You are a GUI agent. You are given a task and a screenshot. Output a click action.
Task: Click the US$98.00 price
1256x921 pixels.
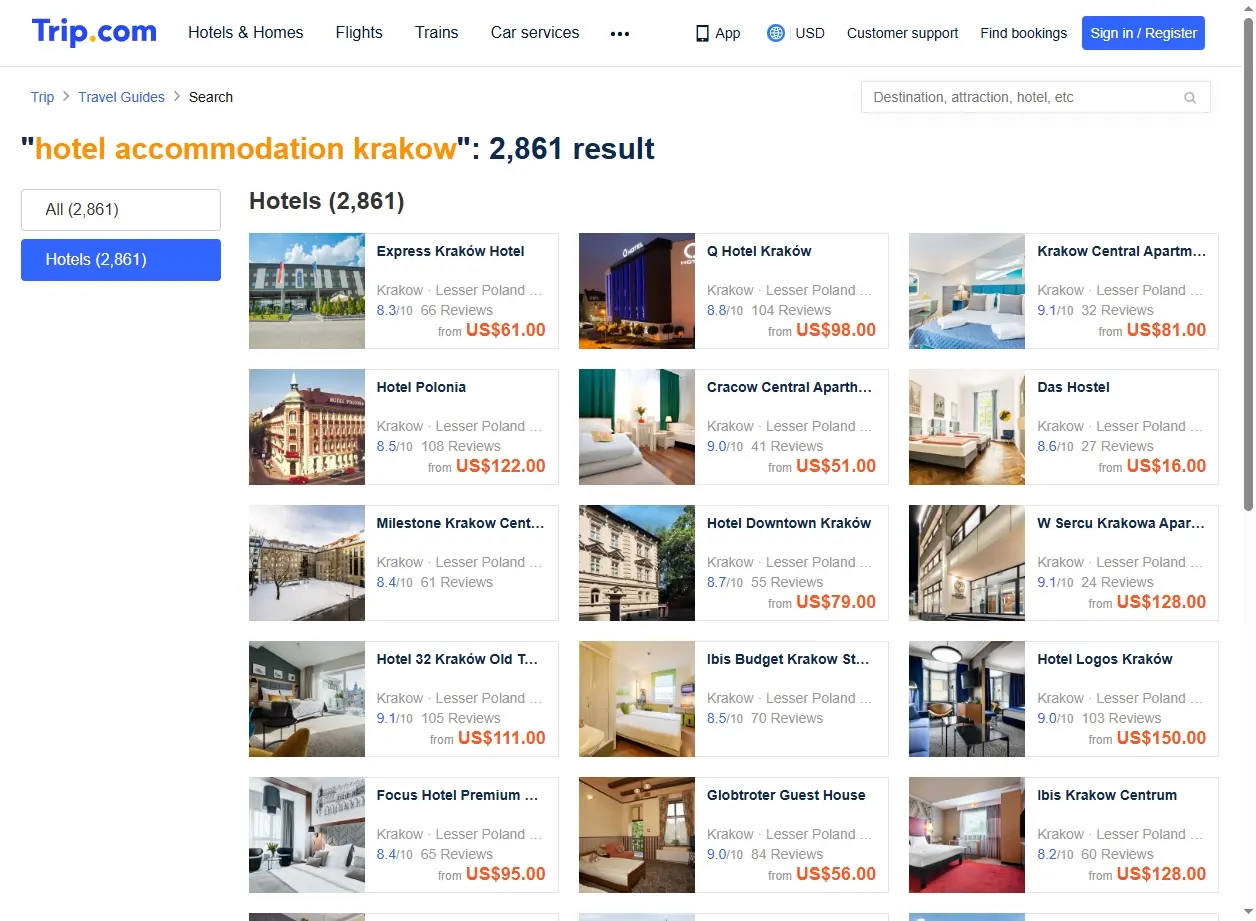[x=836, y=330]
